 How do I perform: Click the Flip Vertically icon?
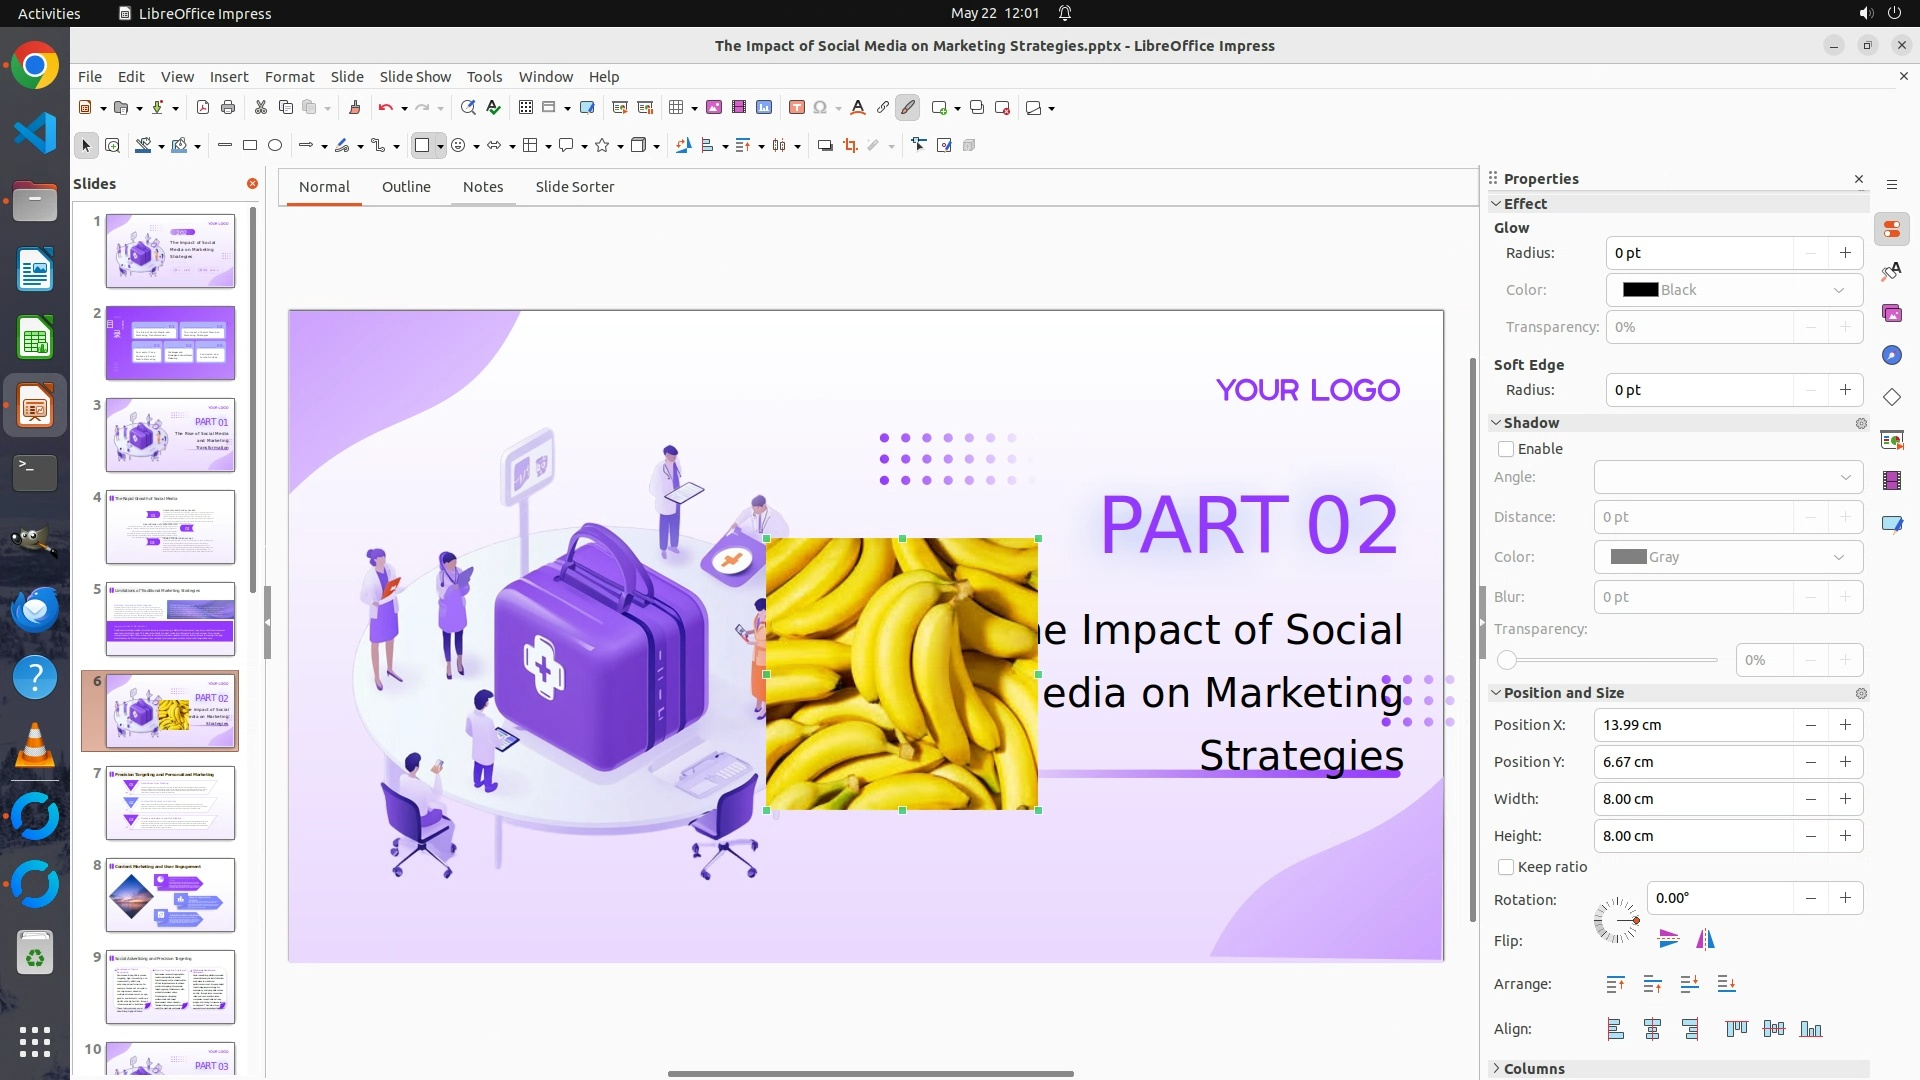coord(1668,939)
